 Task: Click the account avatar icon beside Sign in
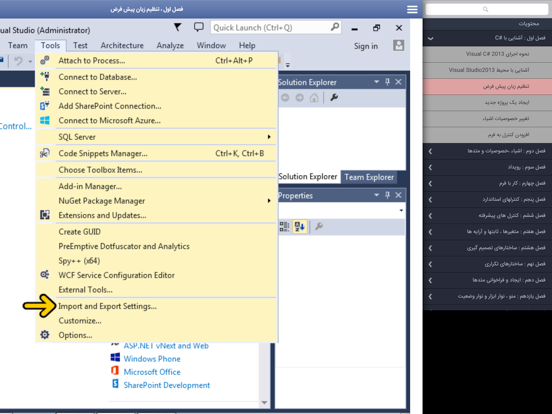[x=399, y=45]
